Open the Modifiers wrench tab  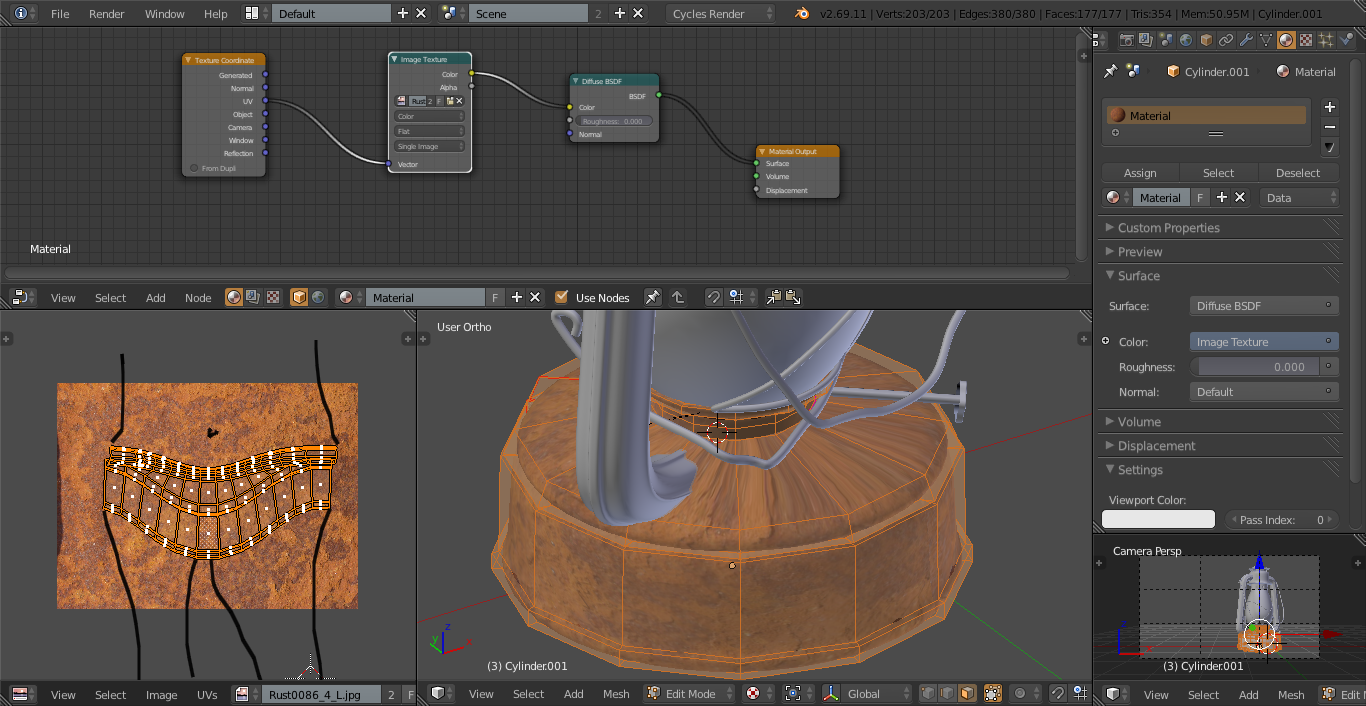click(x=1246, y=40)
